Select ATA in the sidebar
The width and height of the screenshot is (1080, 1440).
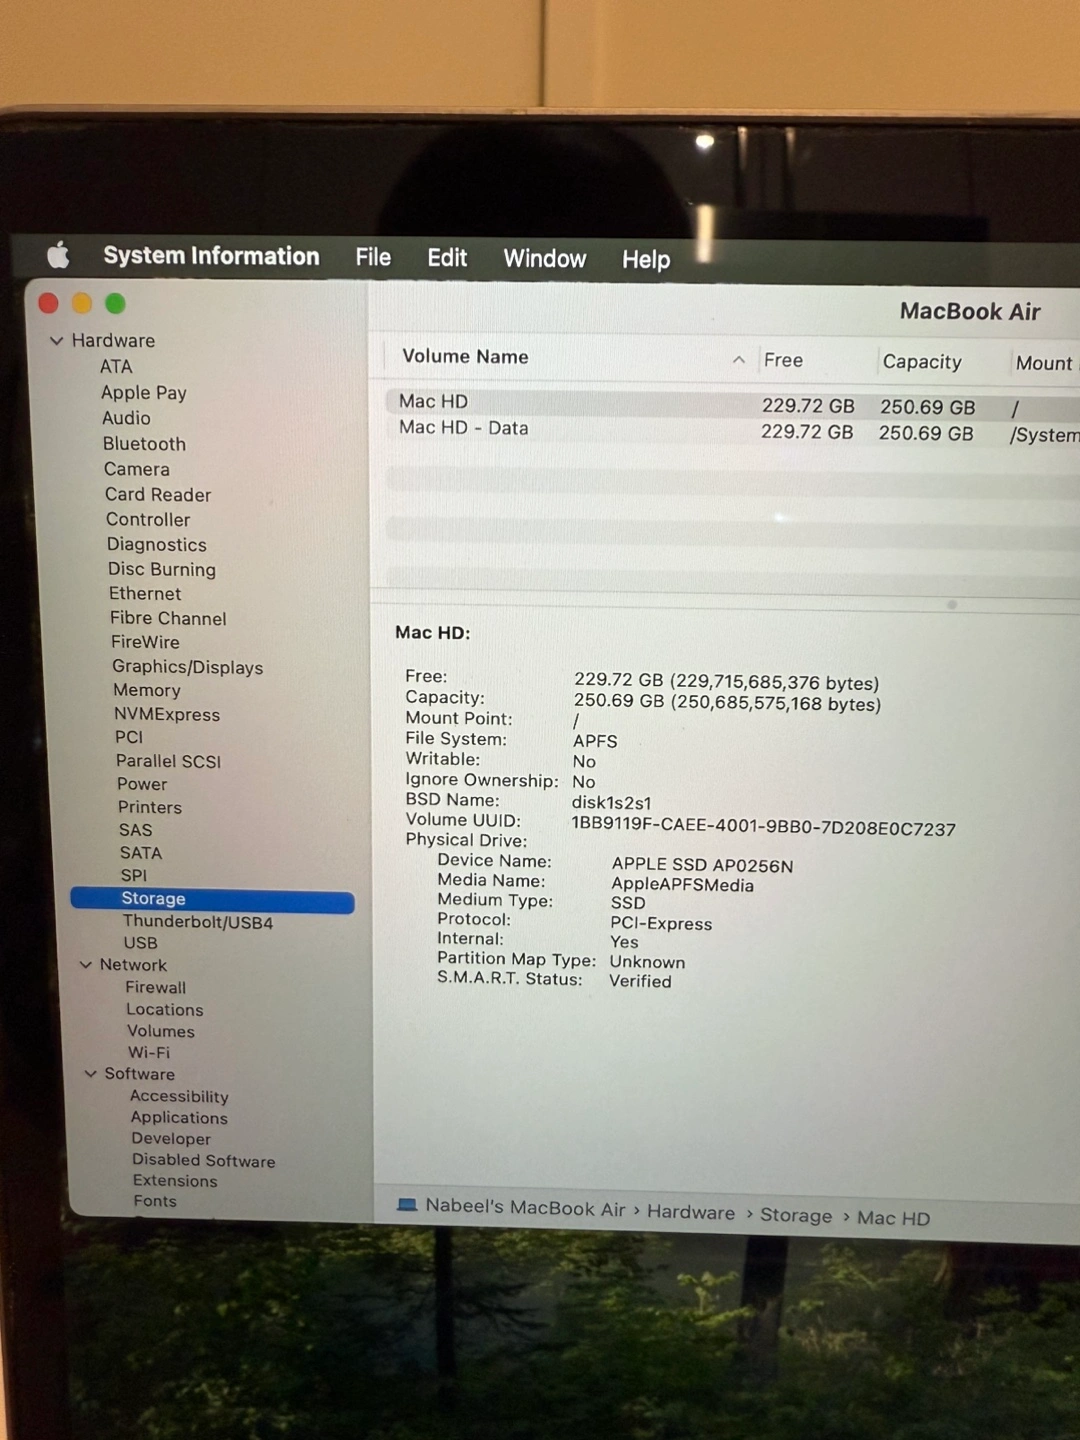point(116,367)
